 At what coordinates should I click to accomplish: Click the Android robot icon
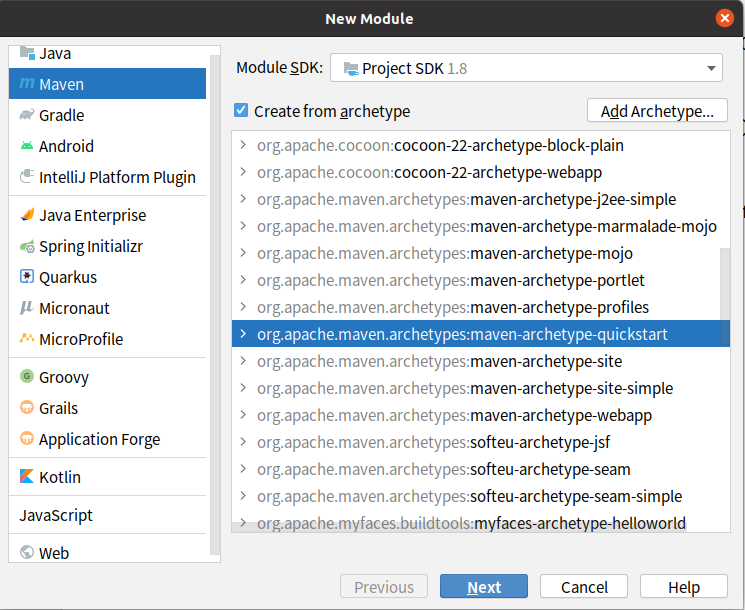pyautogui.click(x=27, y=145)
